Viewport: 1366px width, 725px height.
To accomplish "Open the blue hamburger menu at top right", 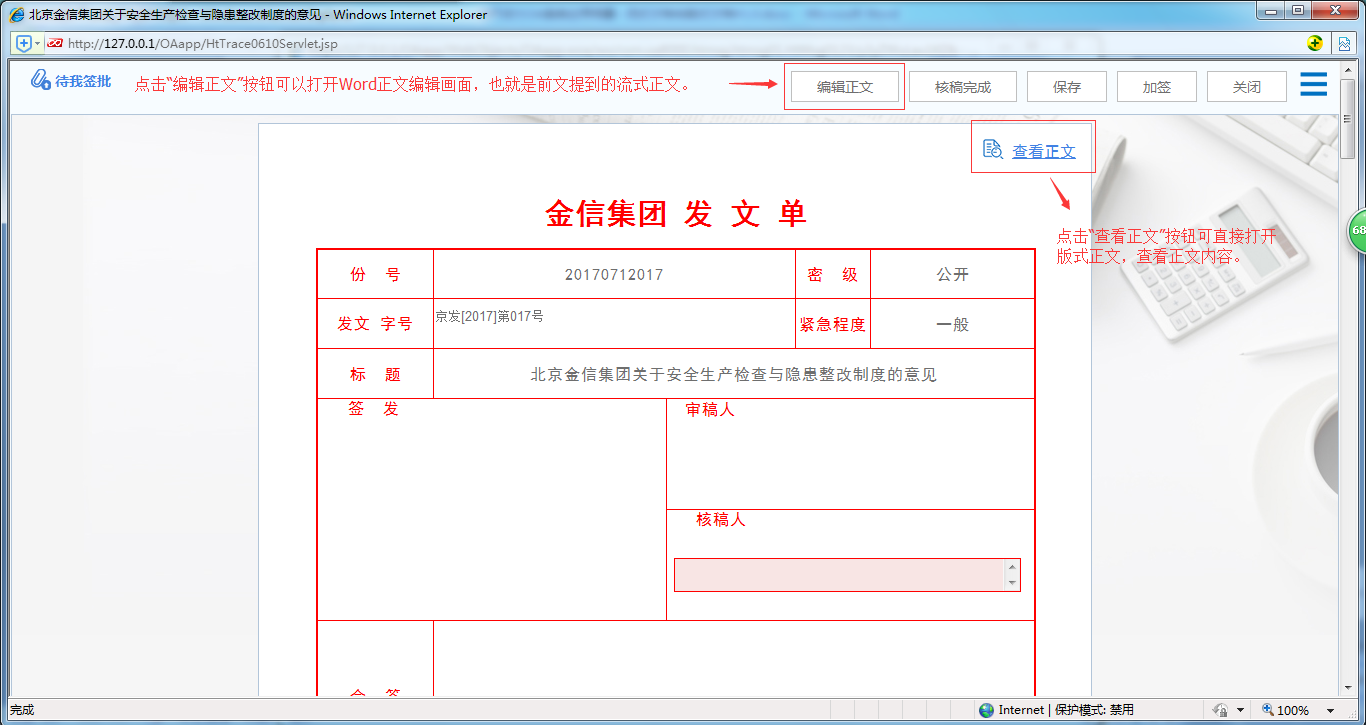I will click(x=1313, y=85).
